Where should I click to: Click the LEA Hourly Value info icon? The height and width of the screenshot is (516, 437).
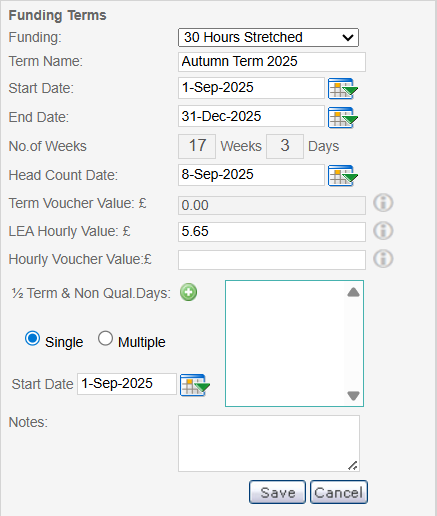[x=383, y=231]
